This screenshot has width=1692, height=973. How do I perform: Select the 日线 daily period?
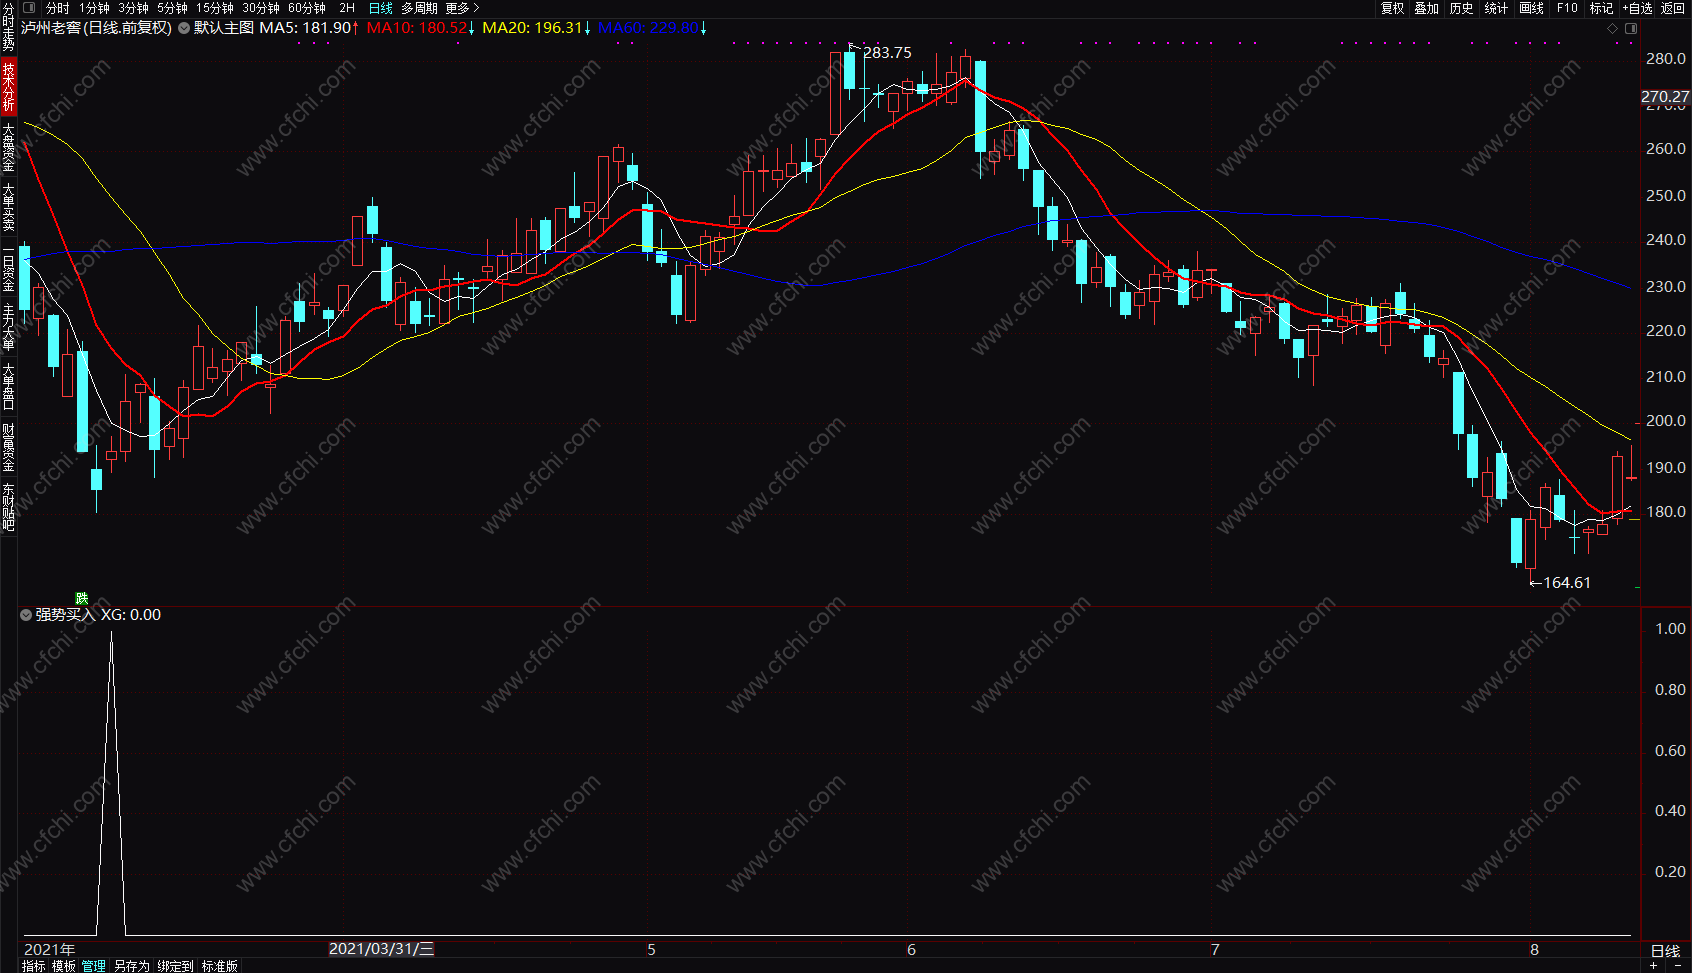point(381,8)
